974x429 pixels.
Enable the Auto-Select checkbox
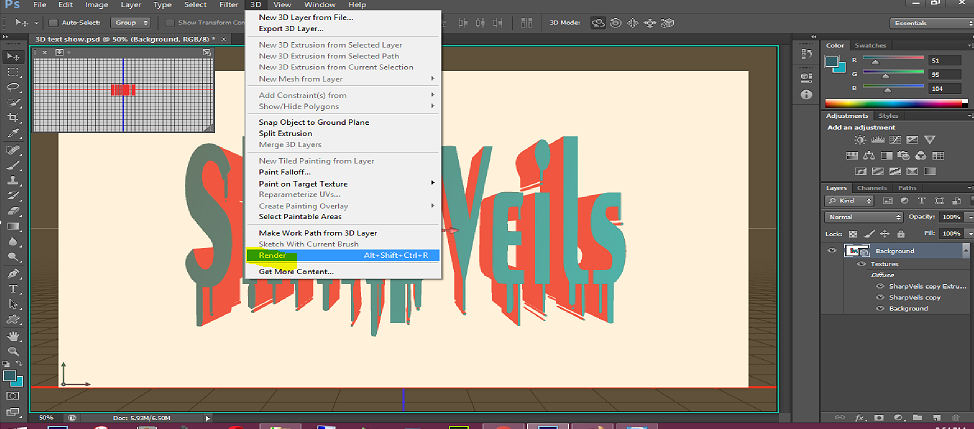[x=53, y=22]
